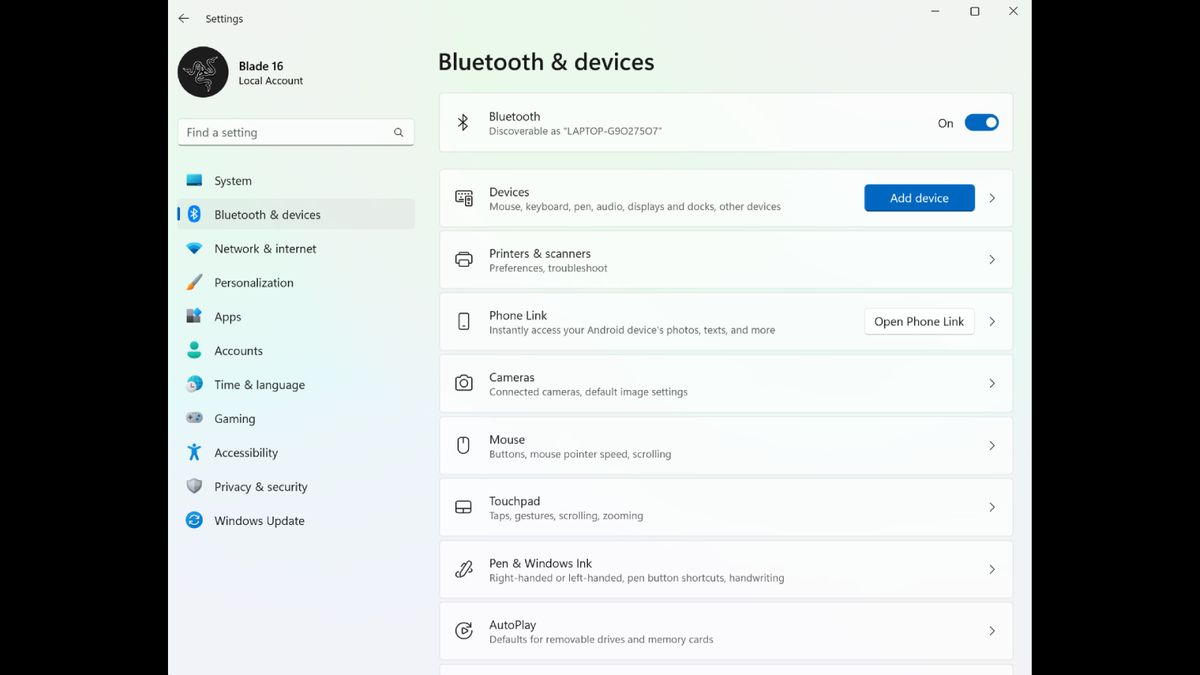Select the Accounts icon in the sidebar
Screen dimensions: 1200x675
tap(194, 350)
